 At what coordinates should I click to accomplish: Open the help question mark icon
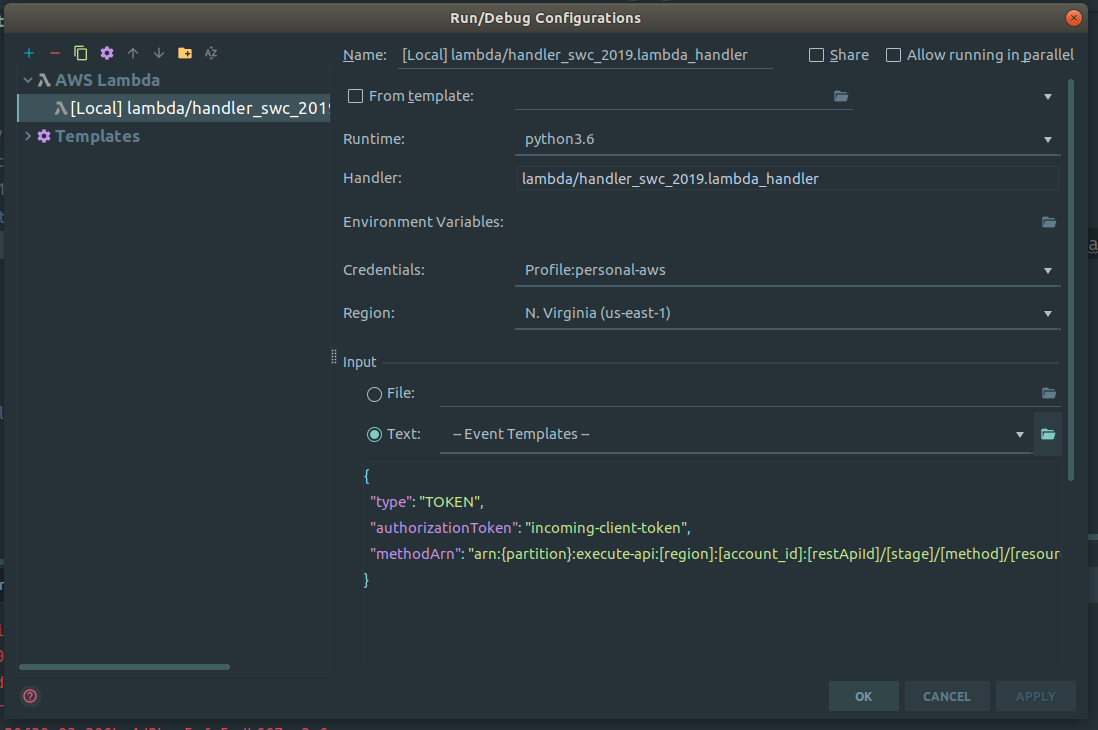click(x=30, y=696)
